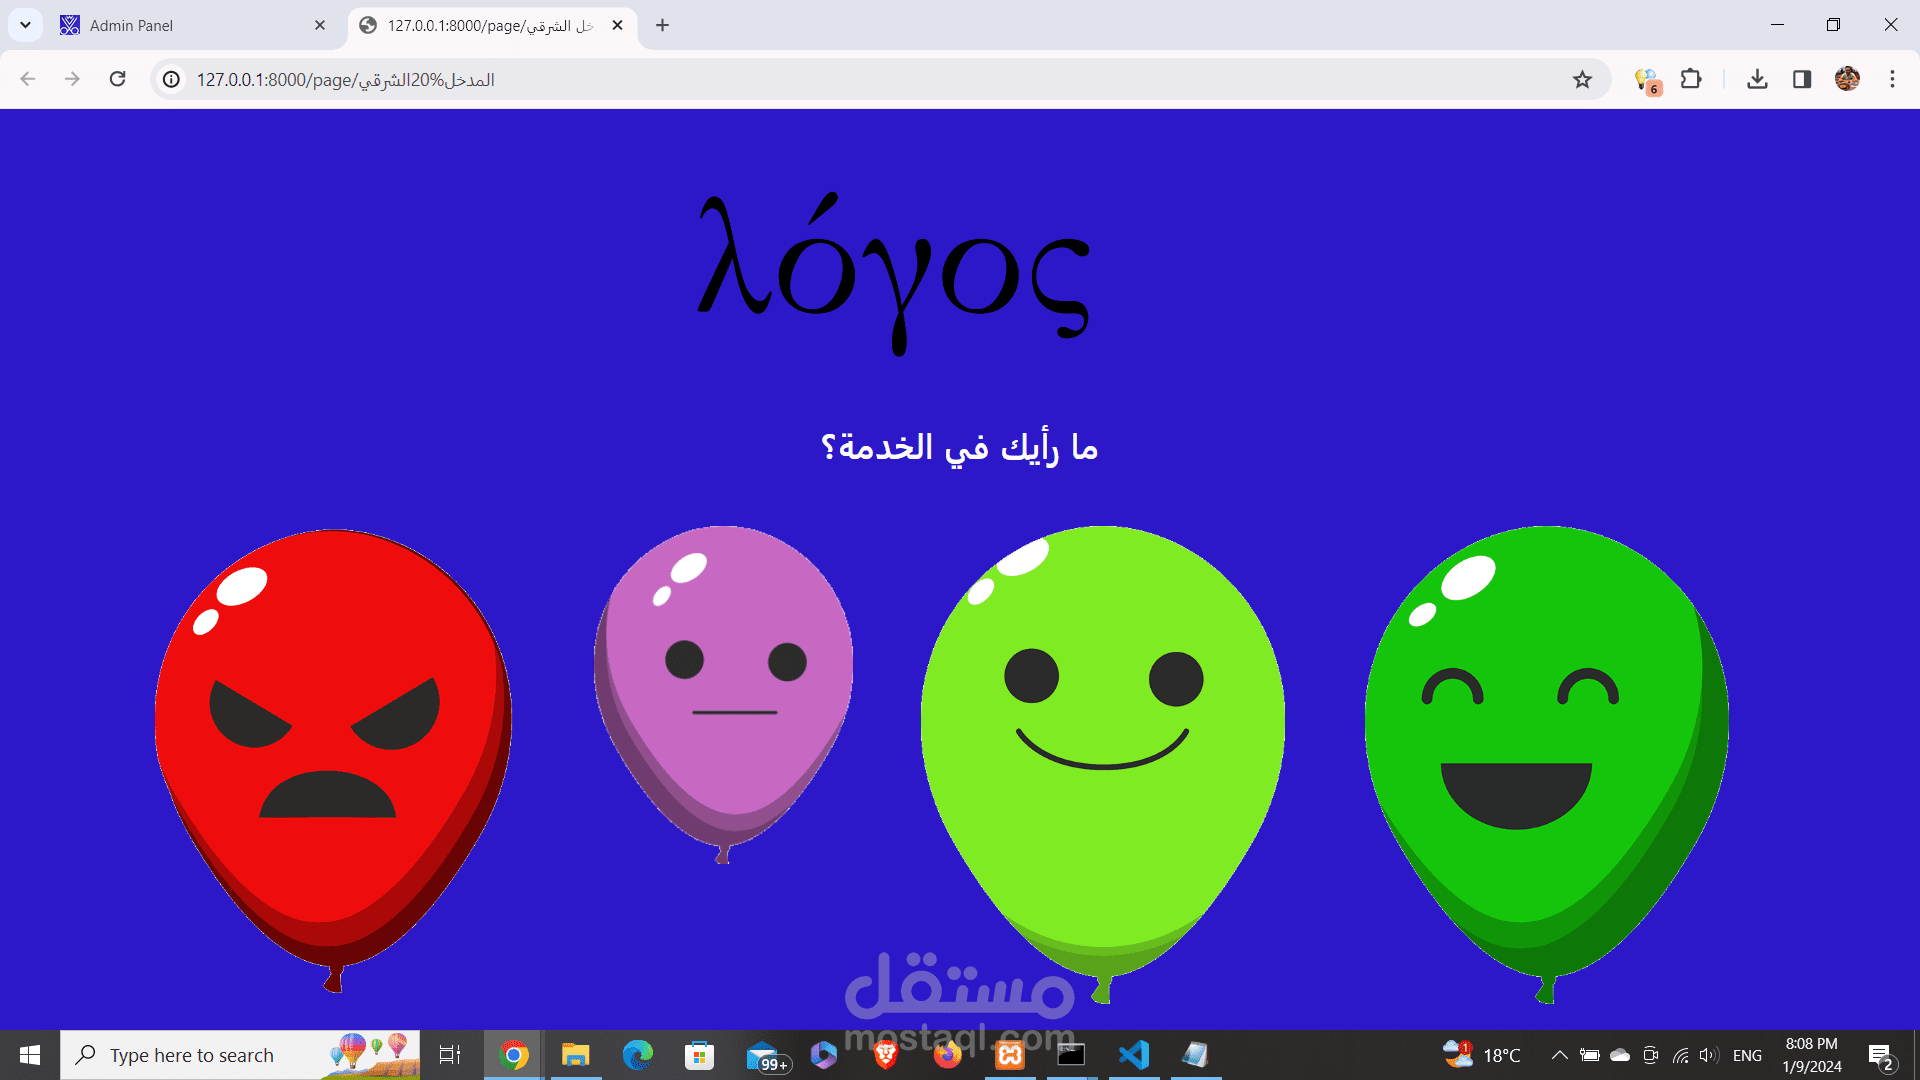This screenshot has width=1920, height=1080.
Task: Open the volume control in the taskbar
Action: point(1707,1054)
